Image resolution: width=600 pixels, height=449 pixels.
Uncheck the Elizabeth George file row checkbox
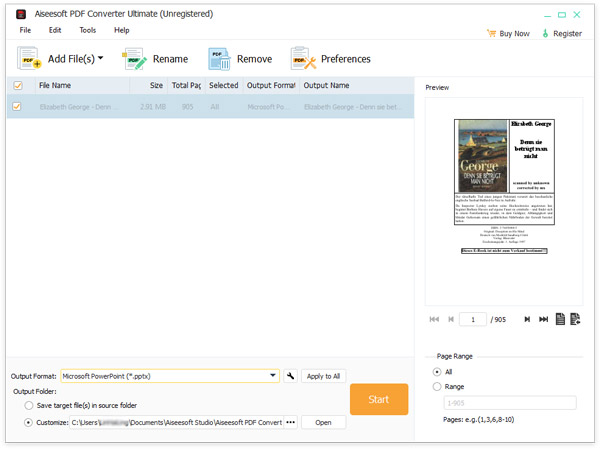17,106
